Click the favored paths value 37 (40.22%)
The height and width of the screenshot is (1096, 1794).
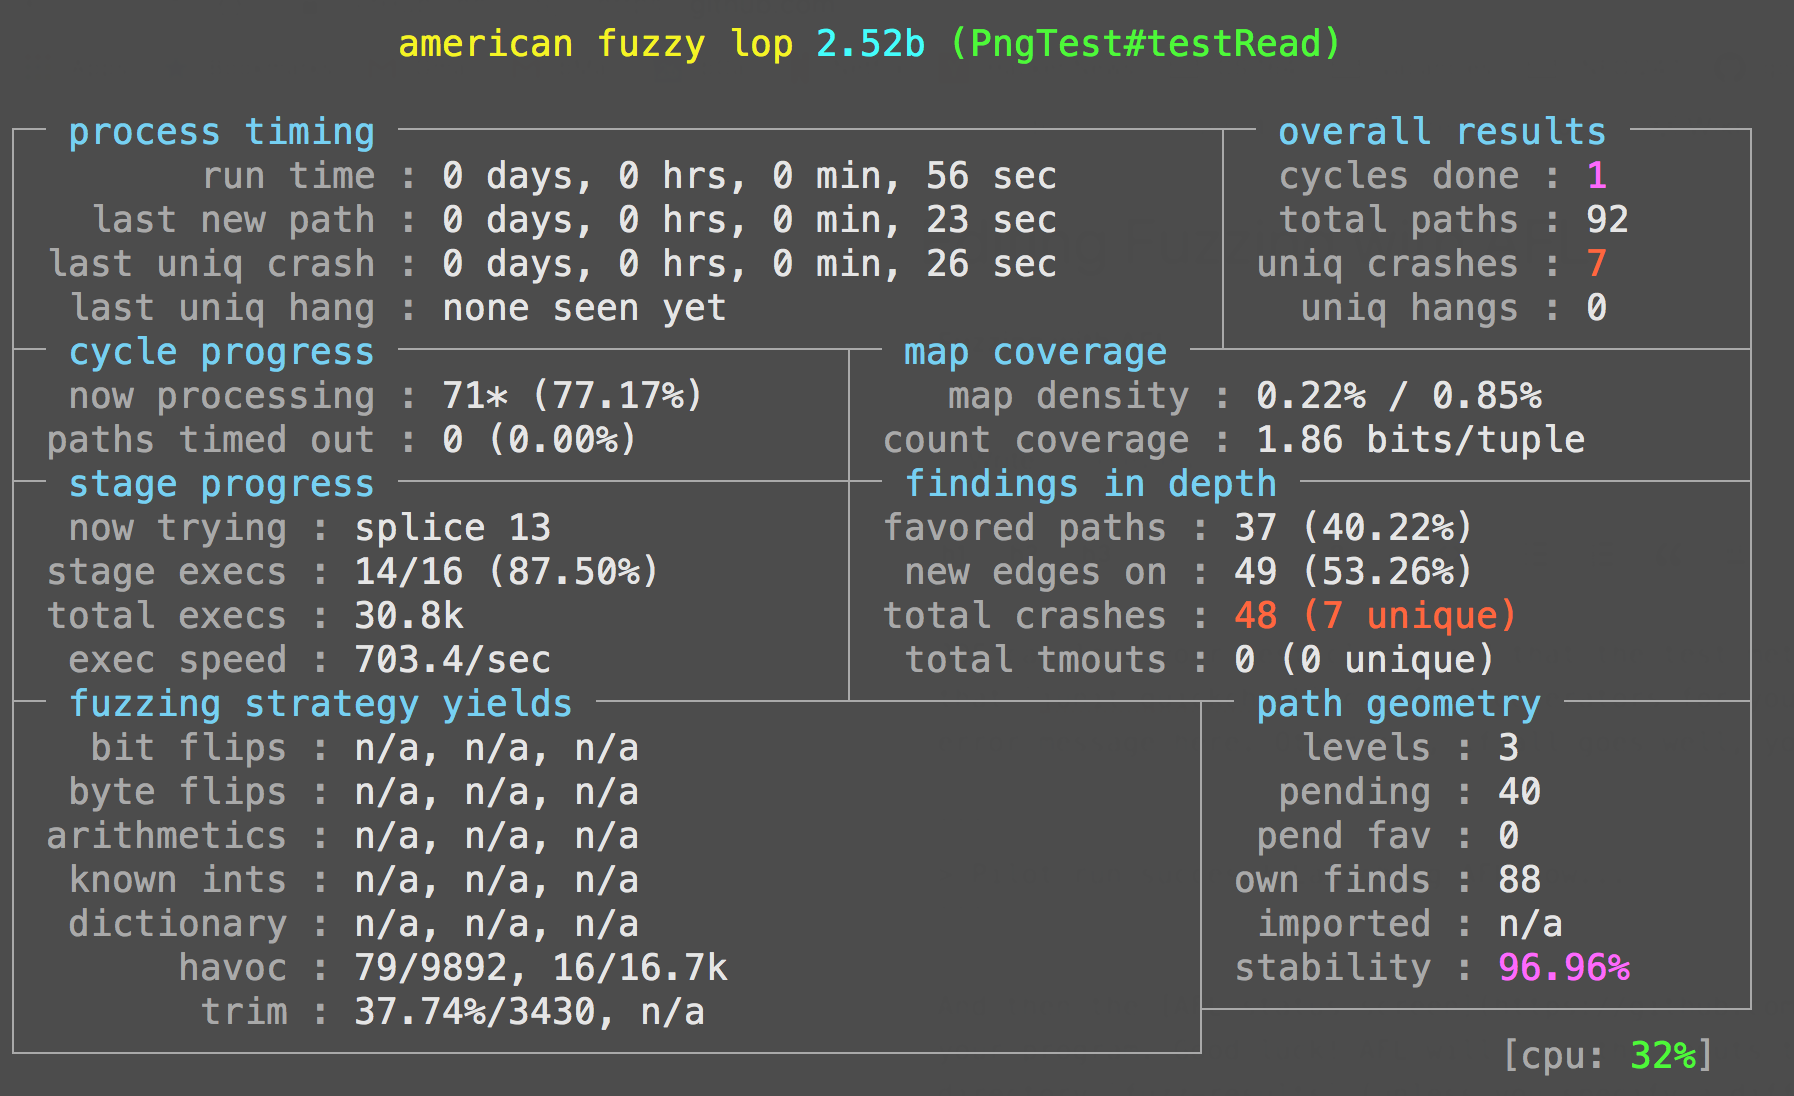(1354, 528)
